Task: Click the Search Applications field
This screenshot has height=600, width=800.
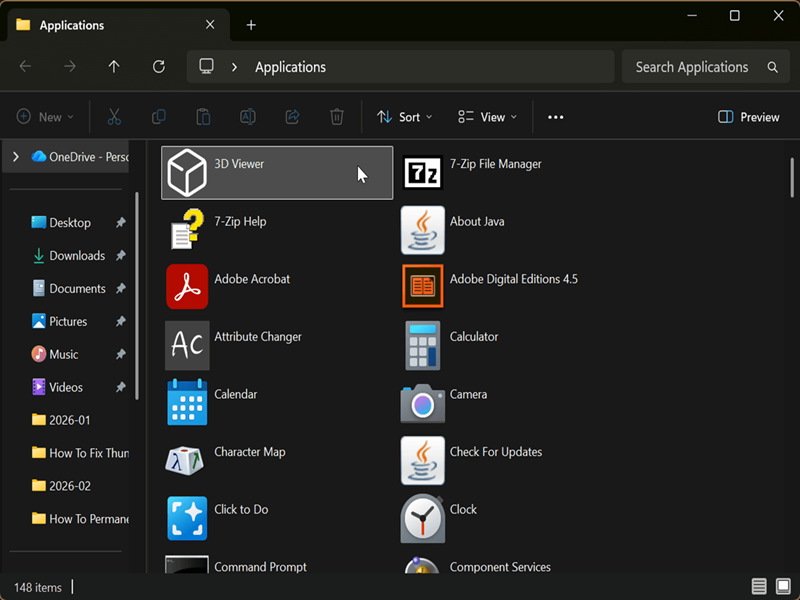Action: pyautogui.click(x=692, y=67)
